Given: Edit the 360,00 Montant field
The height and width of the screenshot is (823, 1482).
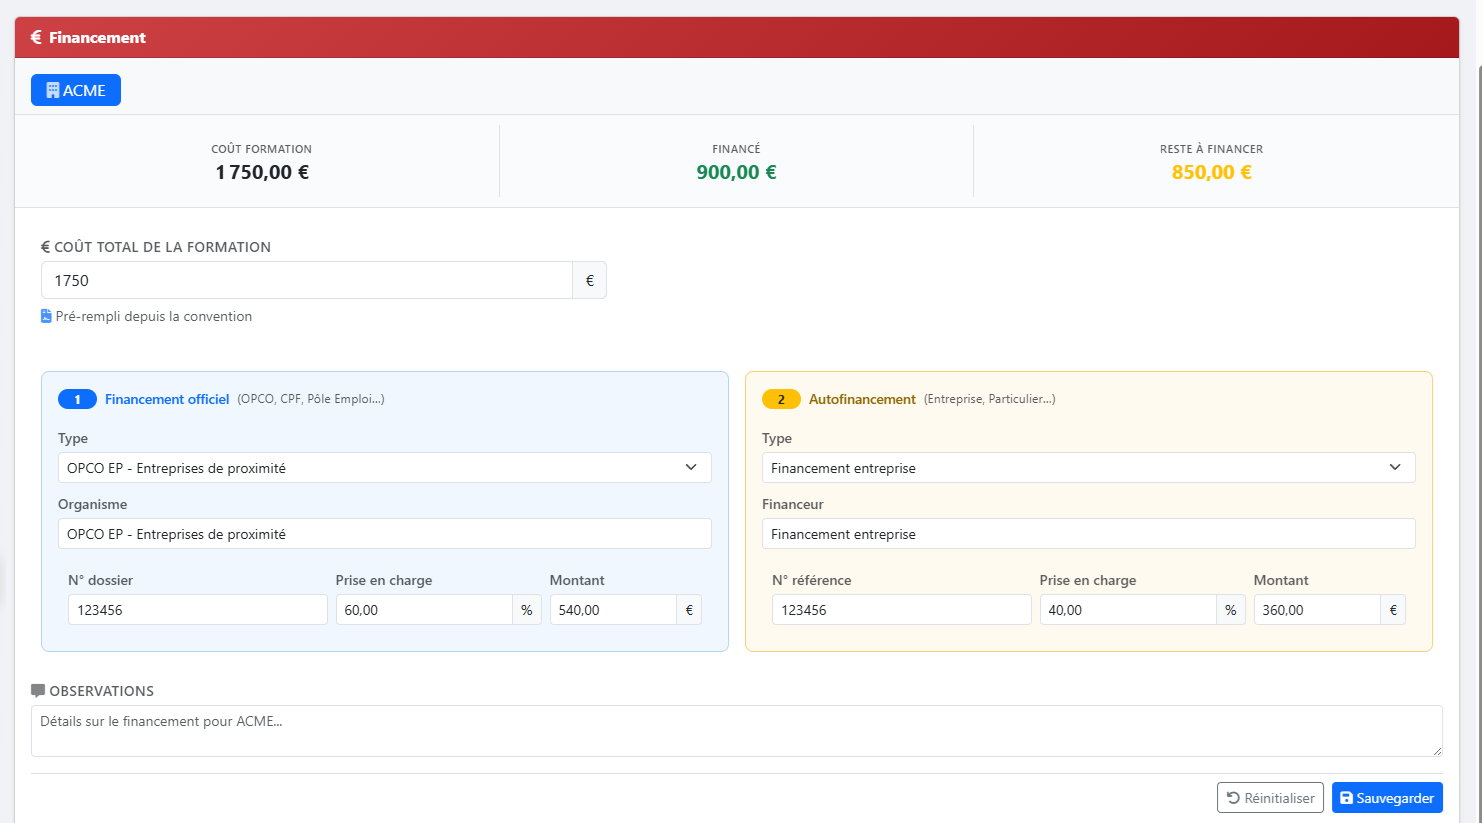Looking at the screenshot, I should (x=1317, y=610).
